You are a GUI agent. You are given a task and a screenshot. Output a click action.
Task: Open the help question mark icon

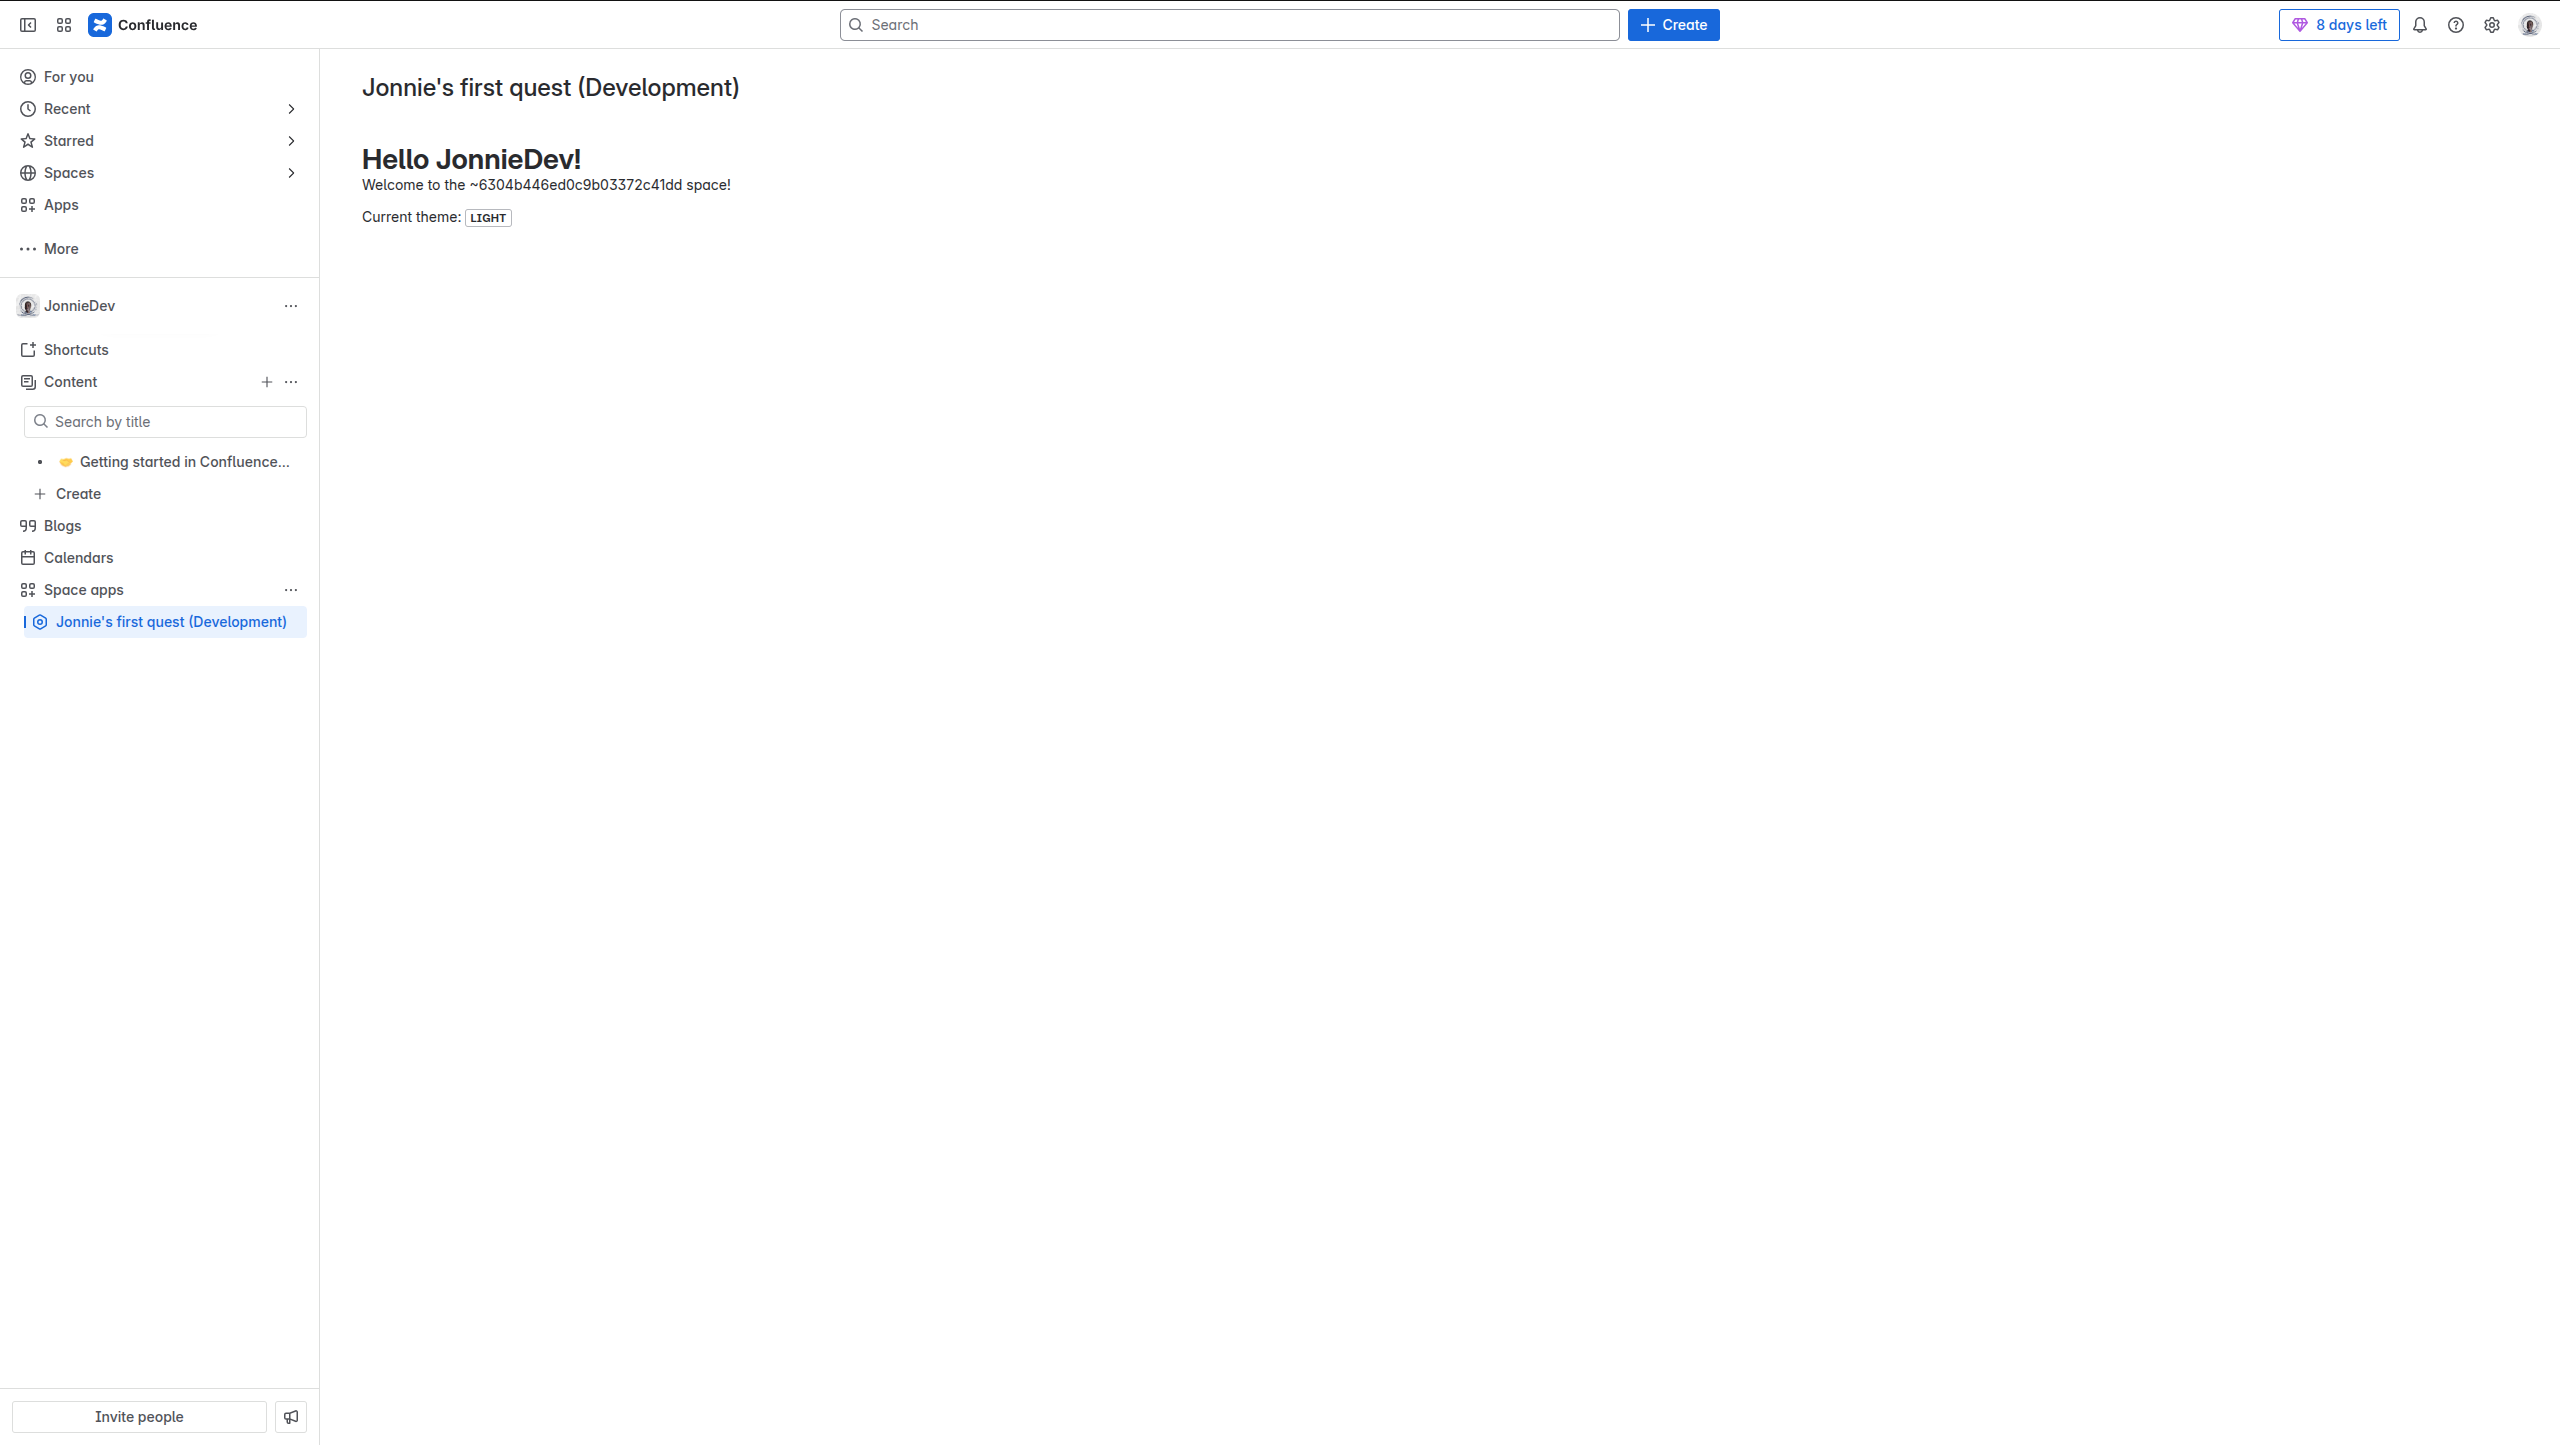pos(2456,25)
